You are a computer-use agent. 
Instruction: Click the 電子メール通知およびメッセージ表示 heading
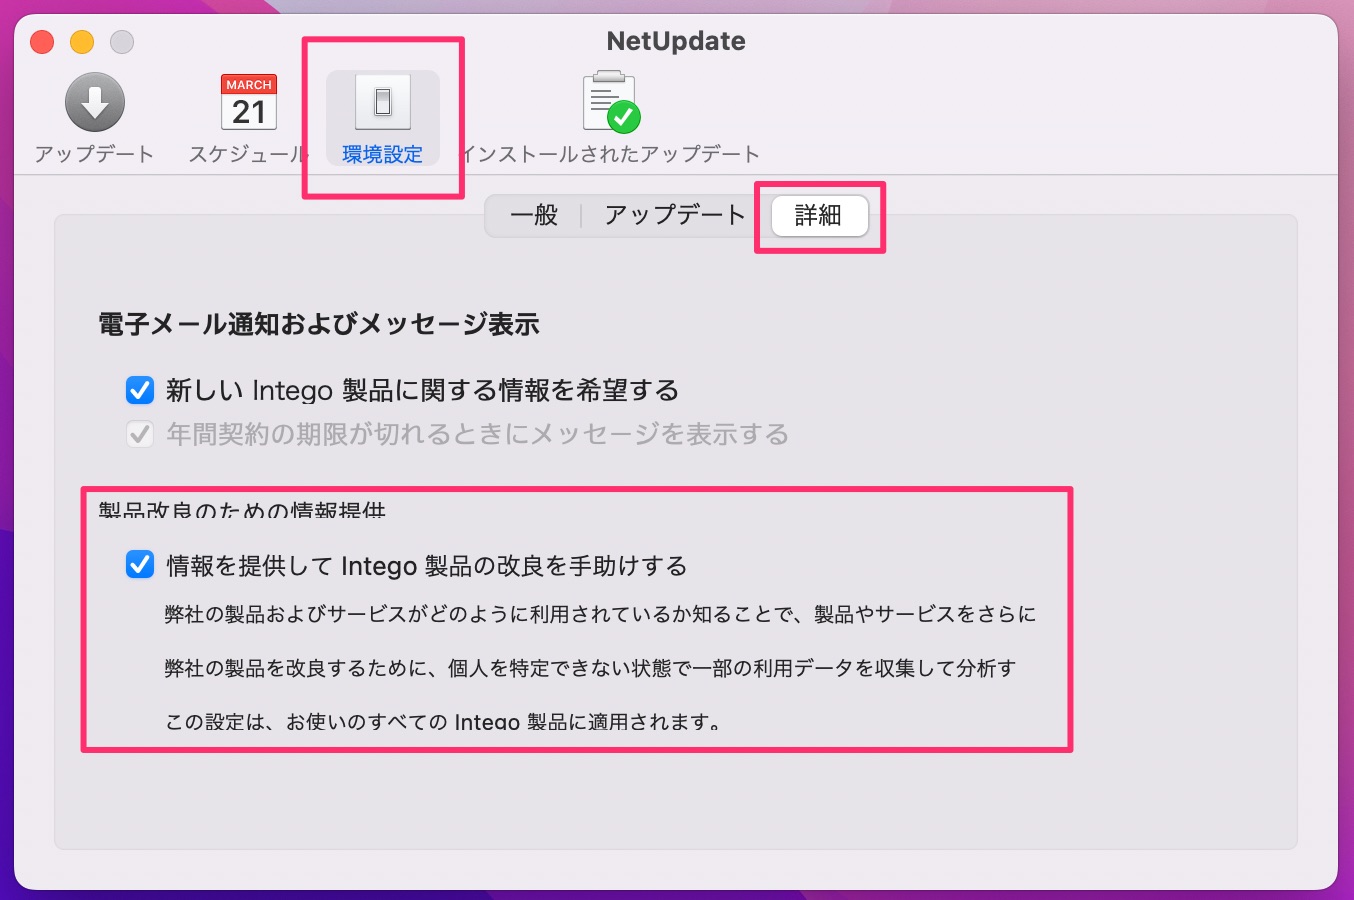tap(319, 324)
